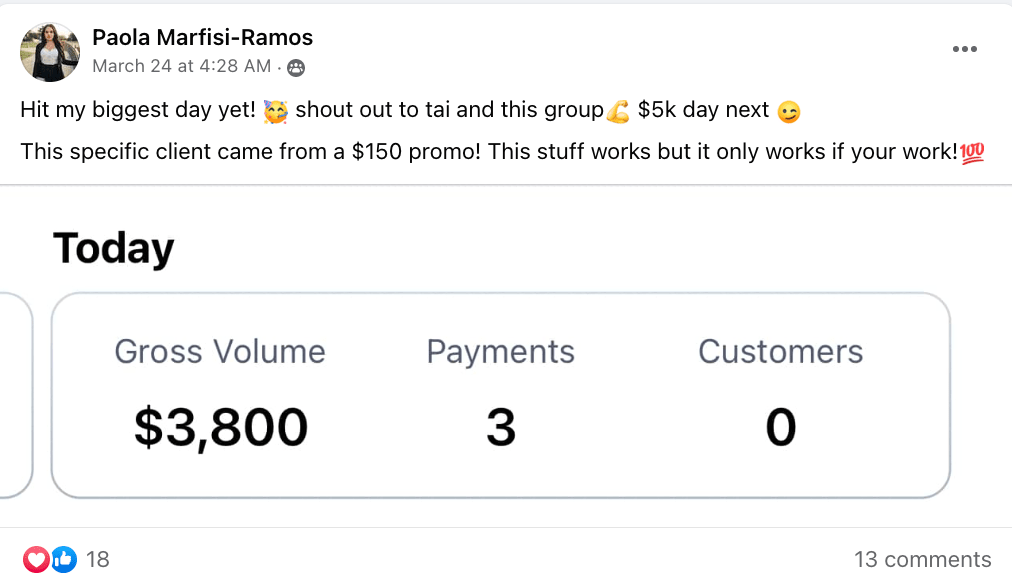Open the March 24 at 4:28 AM timestamp

[181, 66]
